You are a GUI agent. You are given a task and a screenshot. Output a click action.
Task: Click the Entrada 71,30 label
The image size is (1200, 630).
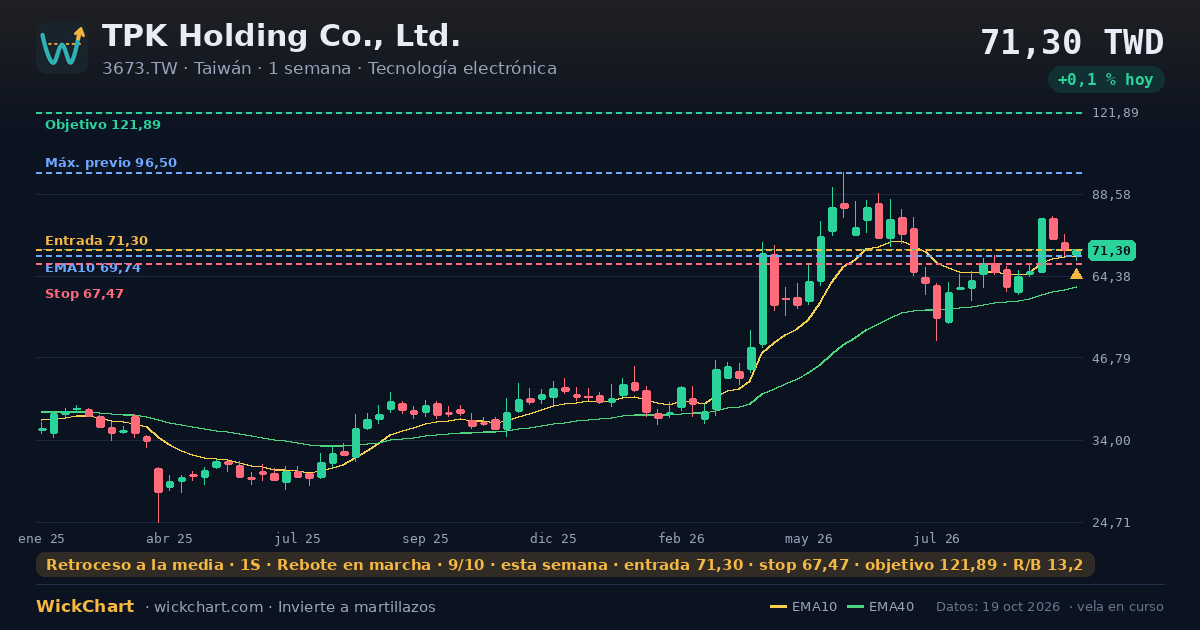(x=96, y=241)
